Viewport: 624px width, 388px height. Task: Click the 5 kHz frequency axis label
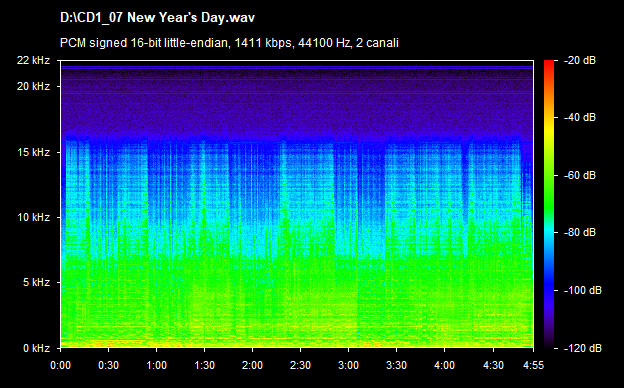click(x=36, y=283)
